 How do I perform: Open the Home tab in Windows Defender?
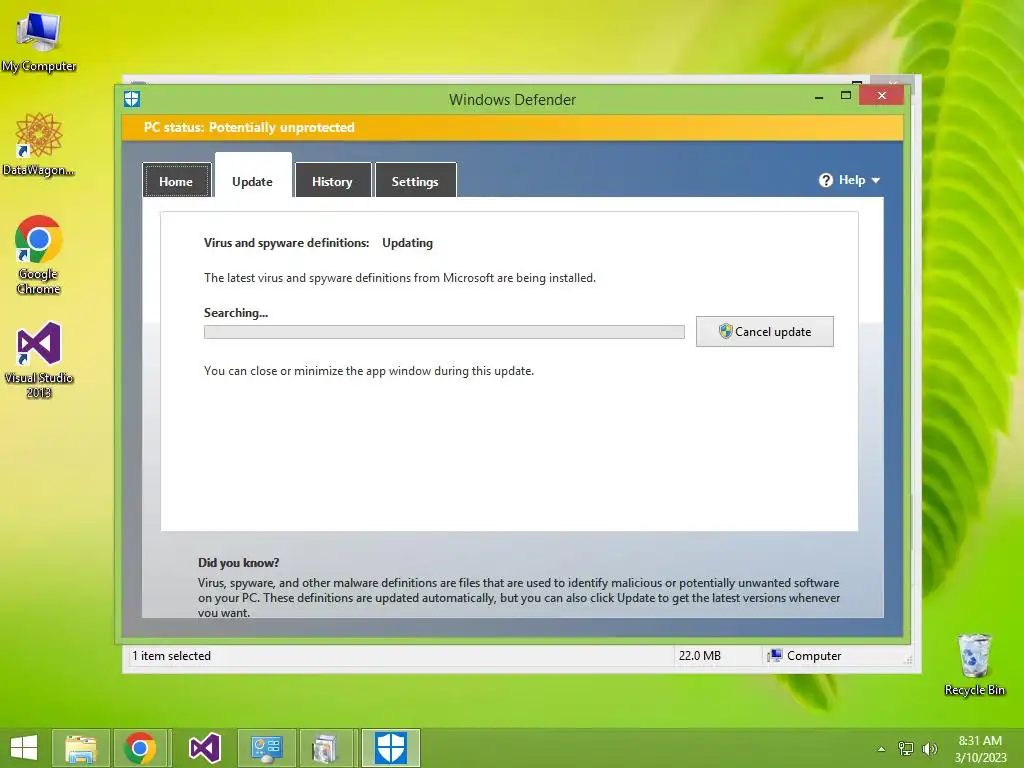coord(176,181)
